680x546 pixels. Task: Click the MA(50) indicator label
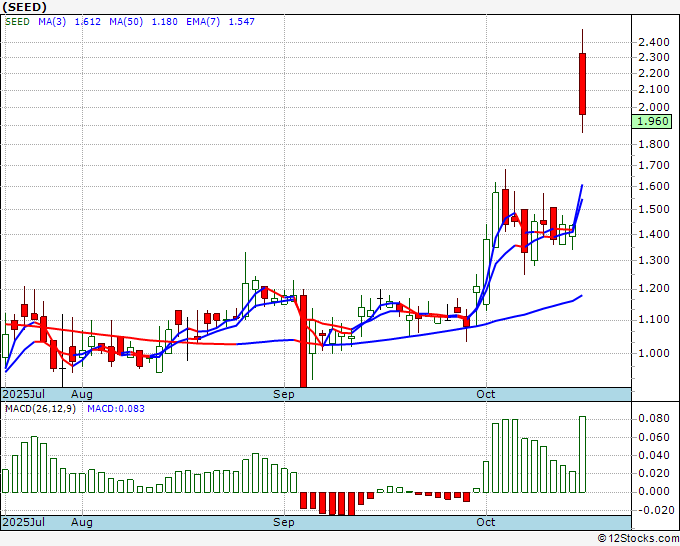point(126,22)
